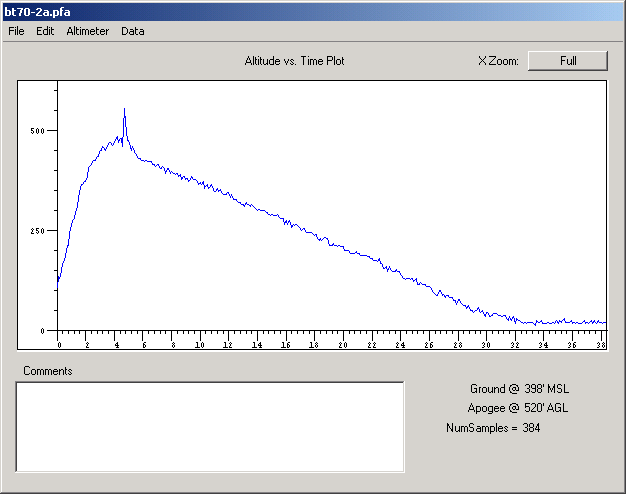Click the 'X Zoom:' label
The width and height of the screenshot is (626, 494).
tap(498, 61)
